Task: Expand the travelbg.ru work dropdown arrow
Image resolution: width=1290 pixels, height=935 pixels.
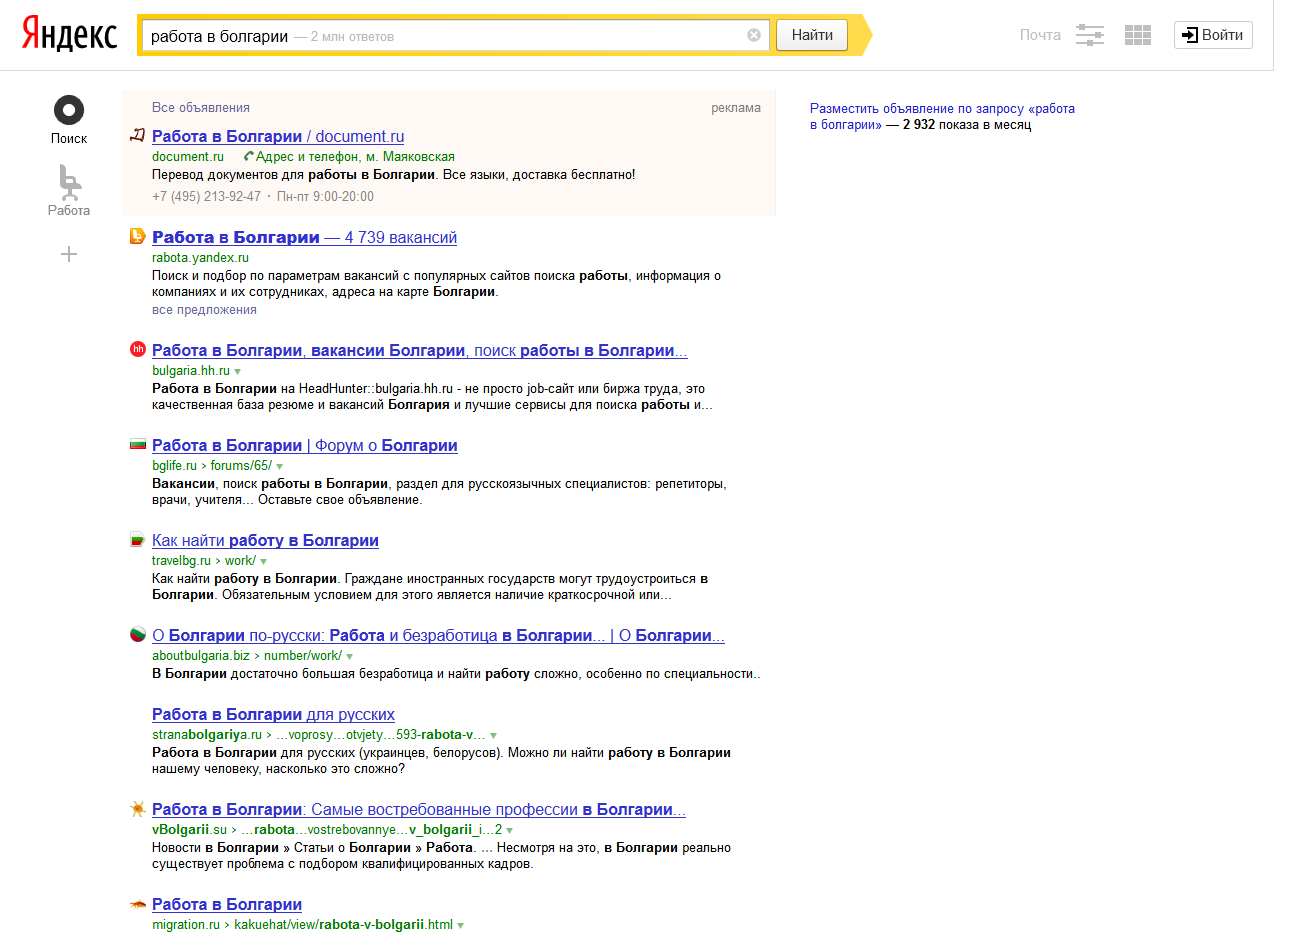Action: [264, 561]
